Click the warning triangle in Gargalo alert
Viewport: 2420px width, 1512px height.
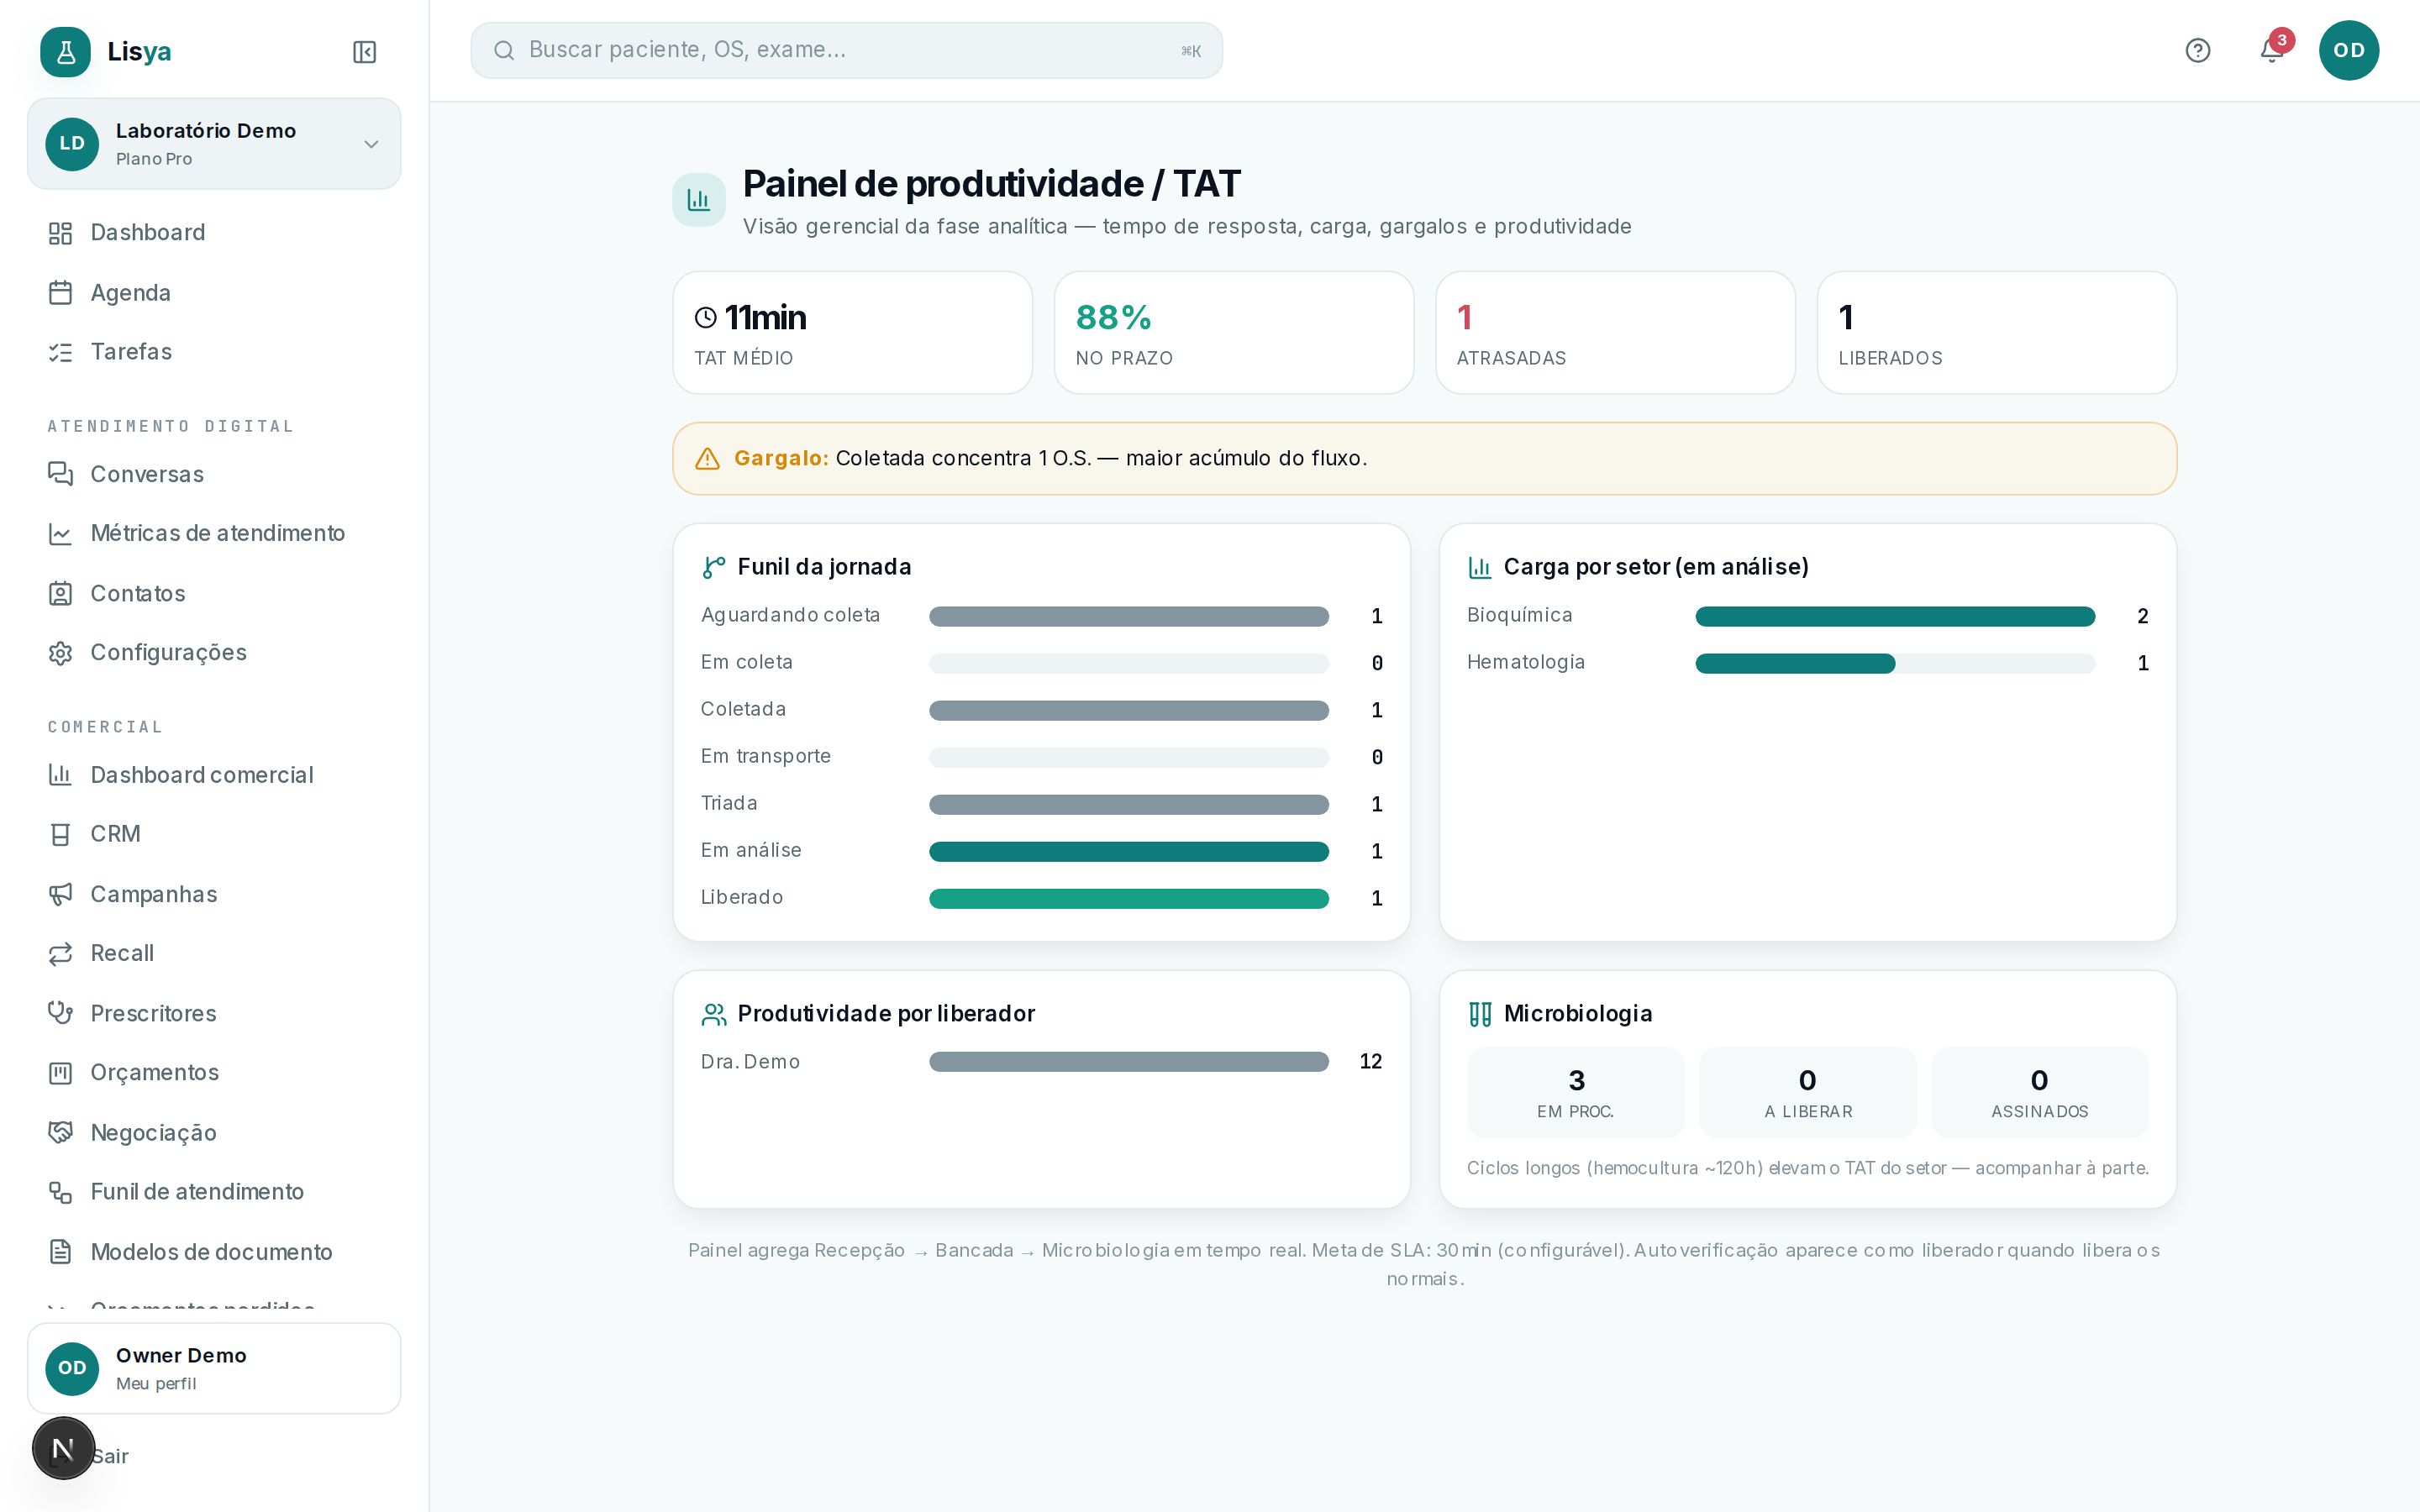(707, 458)
